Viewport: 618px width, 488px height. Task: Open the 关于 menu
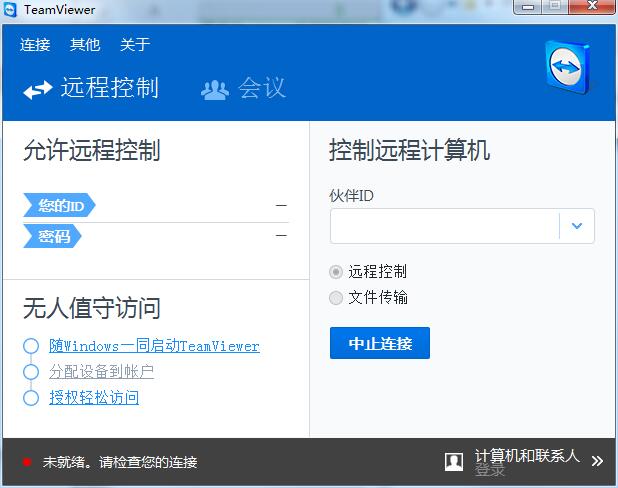[x=135, y=45]
